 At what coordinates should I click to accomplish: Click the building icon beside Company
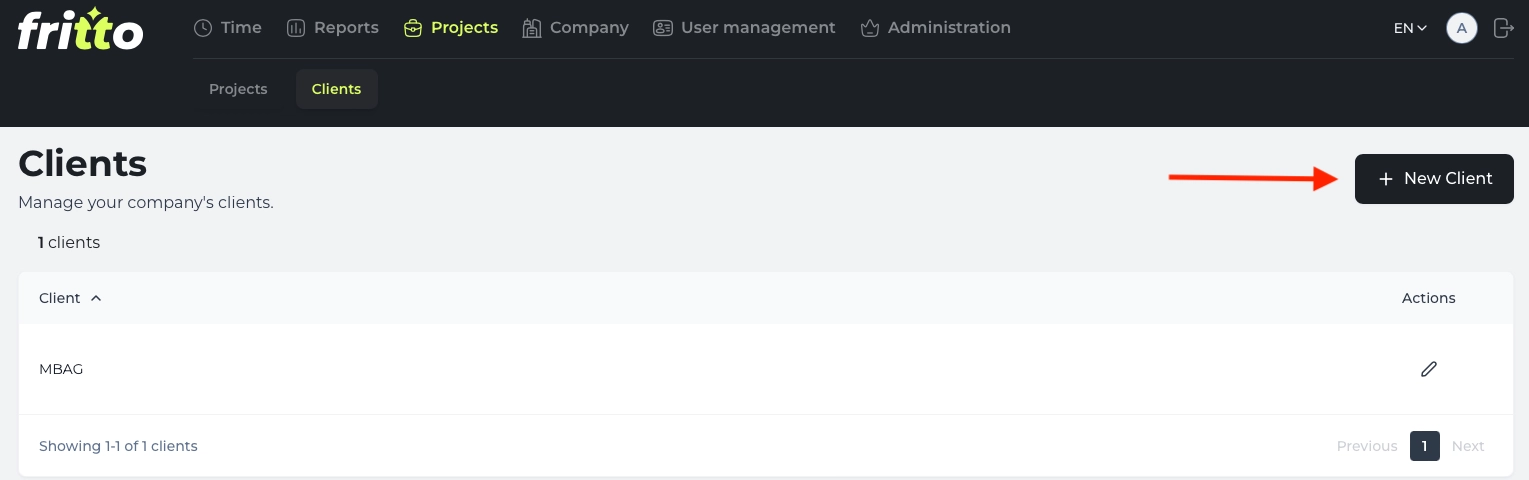(x=532, y=28)
